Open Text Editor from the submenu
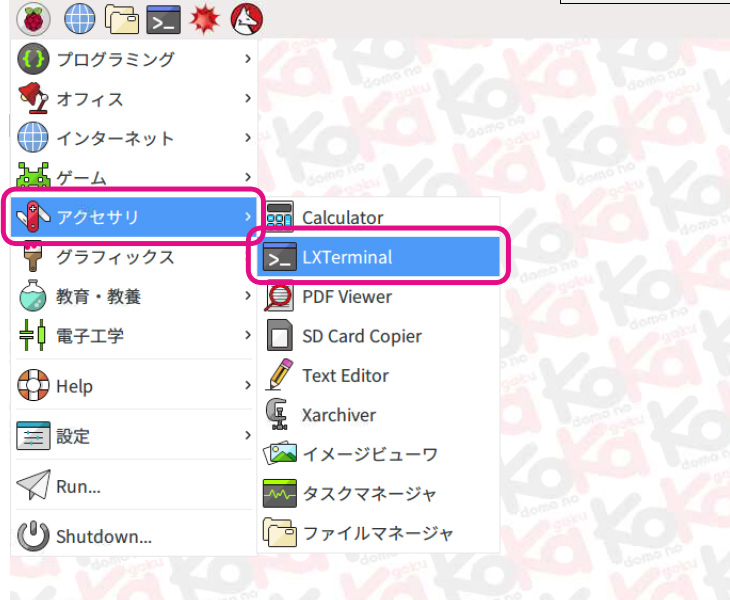 (x=379, y=375)
